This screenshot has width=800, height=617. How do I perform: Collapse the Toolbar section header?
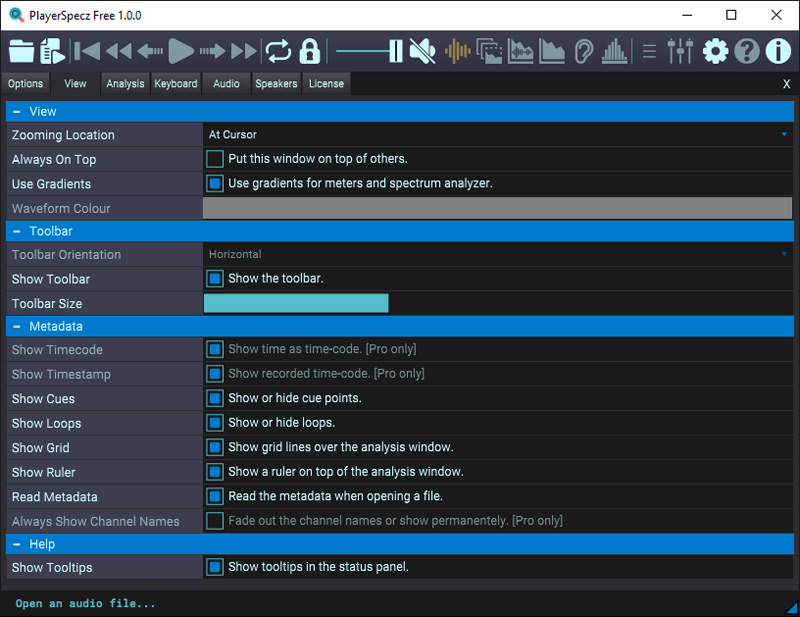[17, 231]
